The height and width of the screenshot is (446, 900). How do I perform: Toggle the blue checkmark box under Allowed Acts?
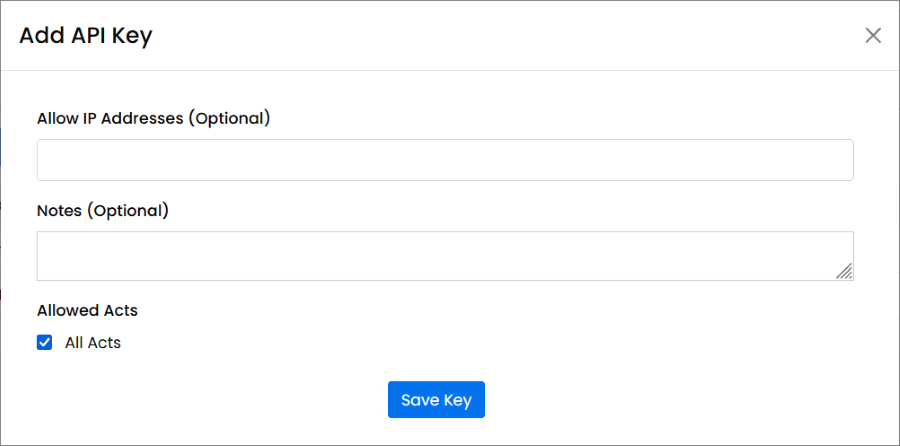pos(45,343)
